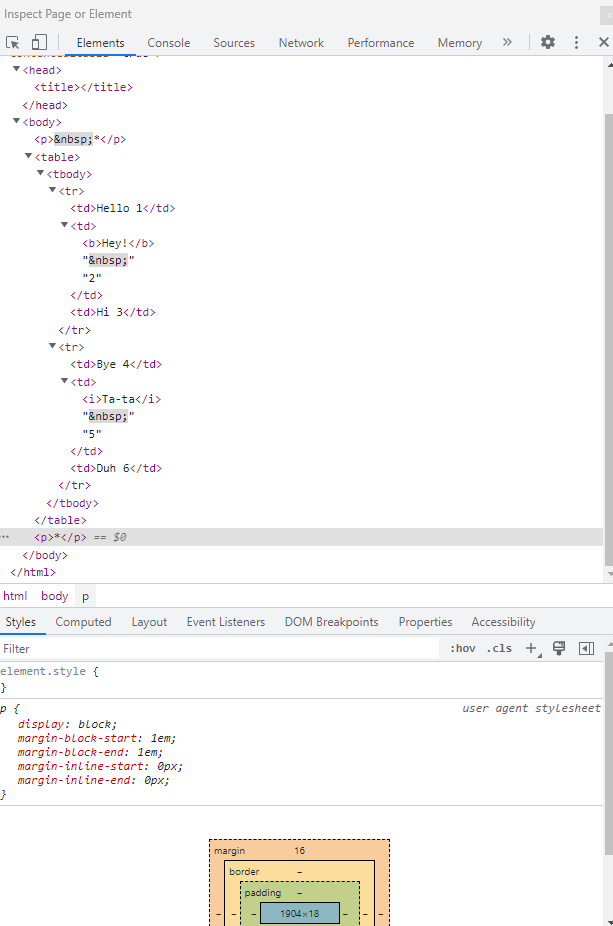The width and height of the screenshot is (613, 926).
Task: Switch to the Network tab
Action: coord(301,43)
